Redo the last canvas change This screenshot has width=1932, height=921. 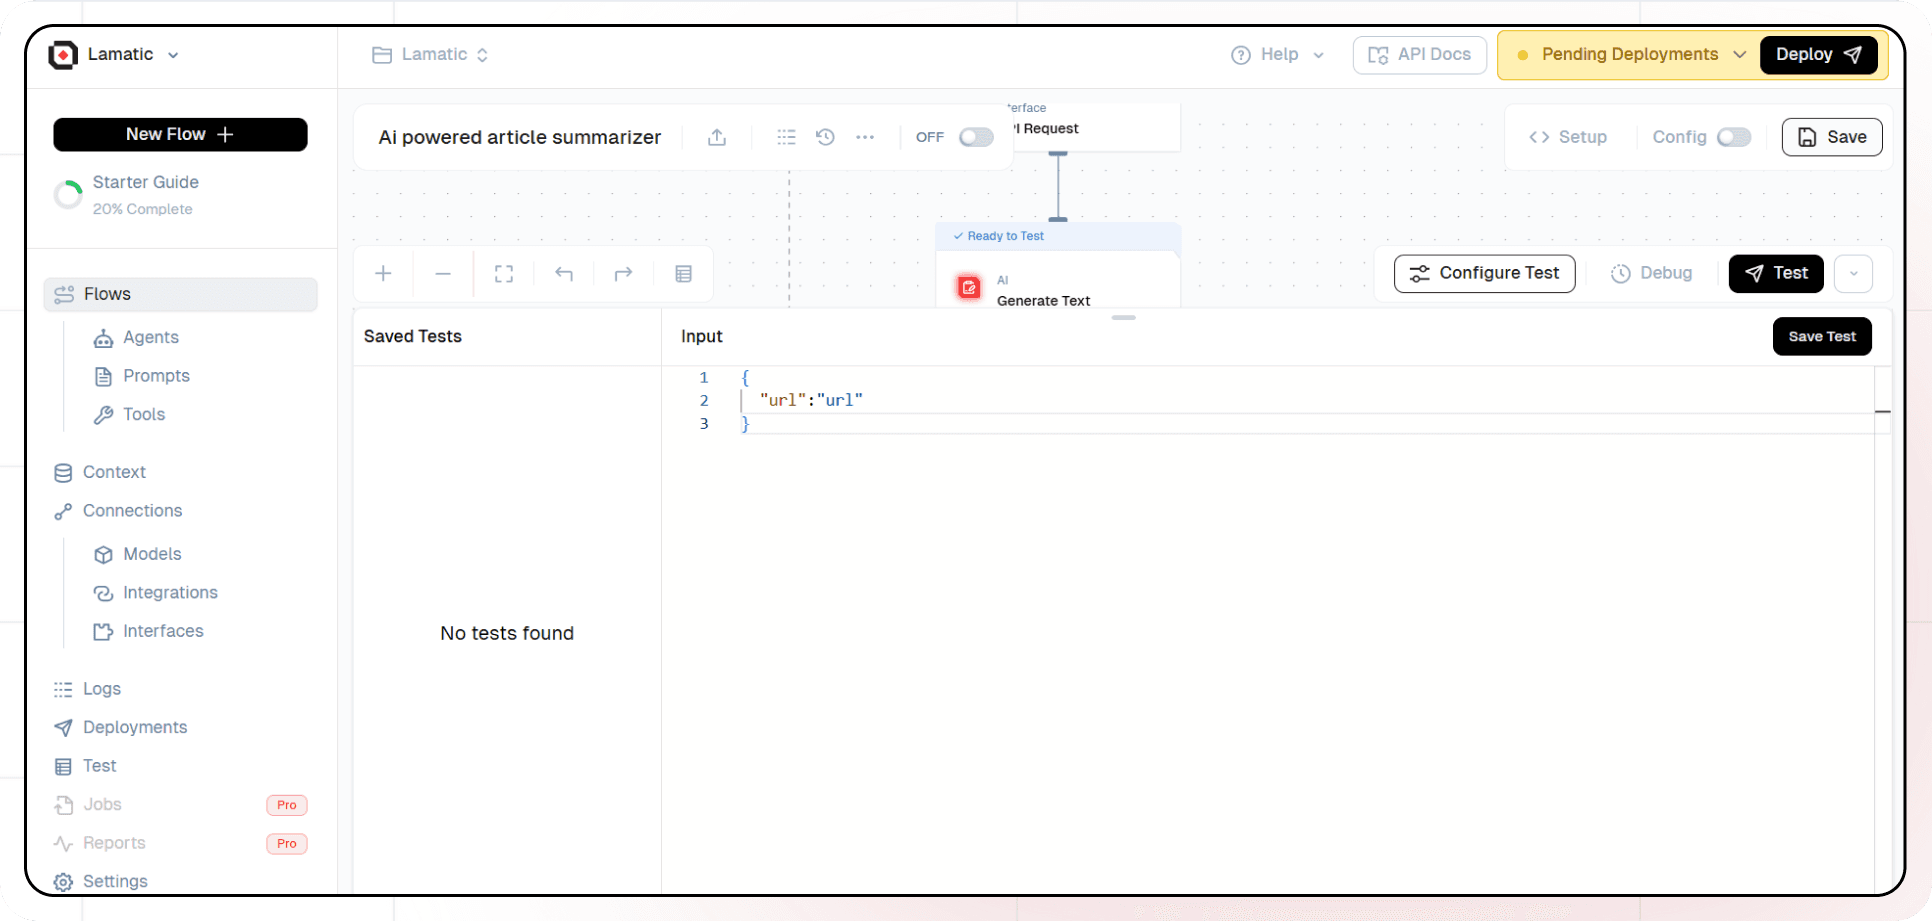(624, 273)
